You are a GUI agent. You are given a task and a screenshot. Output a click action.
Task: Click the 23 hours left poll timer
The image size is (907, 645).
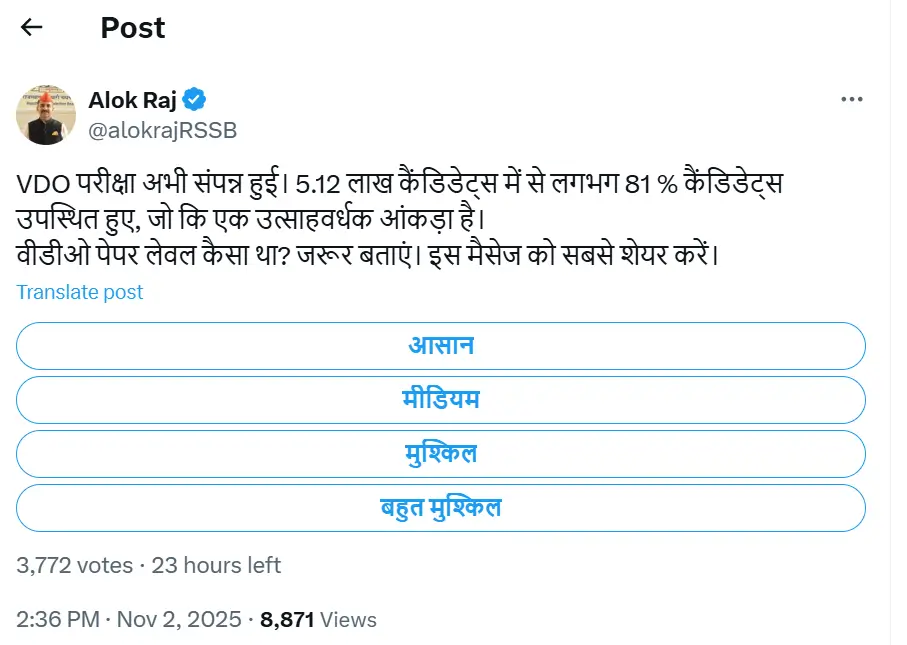click(217, 565)
